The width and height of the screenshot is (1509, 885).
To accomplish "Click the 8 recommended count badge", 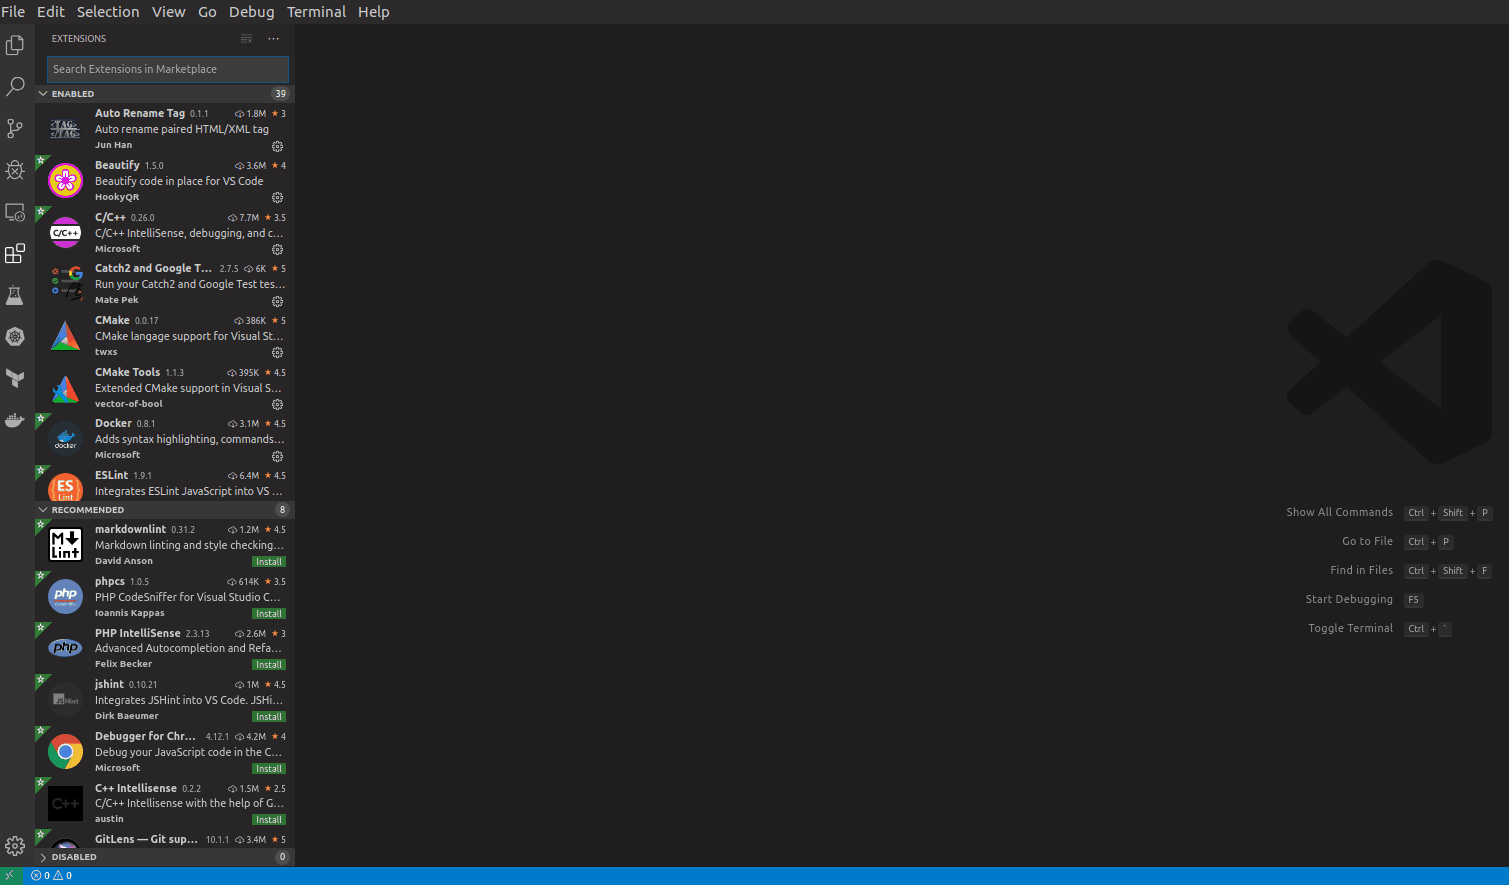I will click(x=282, y=510).
